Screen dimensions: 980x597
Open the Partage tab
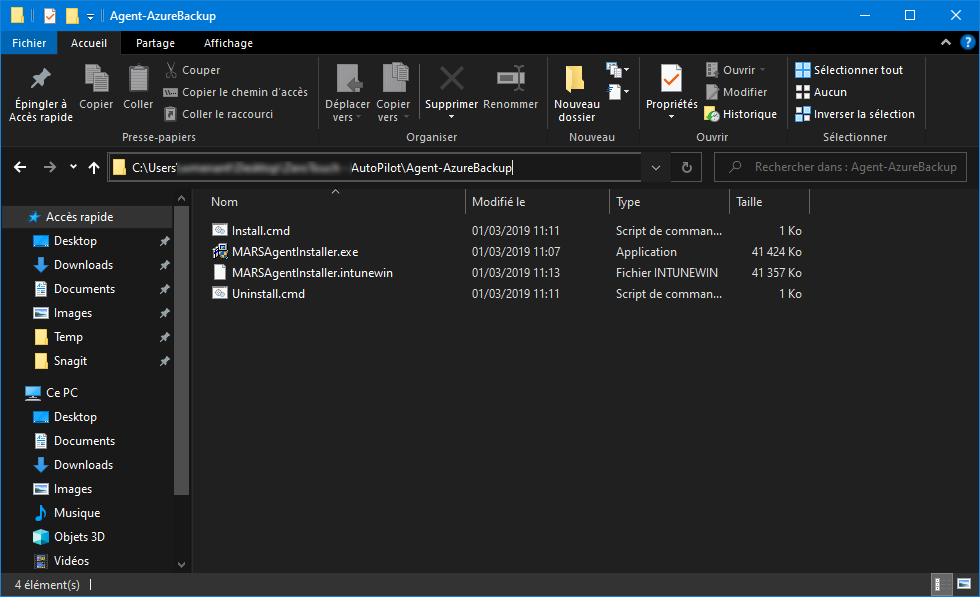point(156,43)
